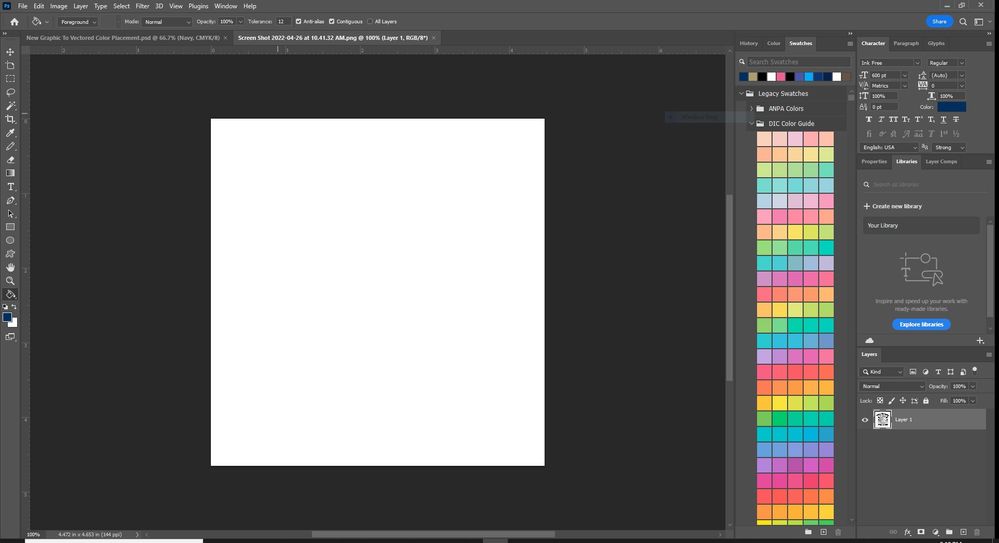
Task: Toggle the Anti-alias checkbox
Action: coord(298,22)
